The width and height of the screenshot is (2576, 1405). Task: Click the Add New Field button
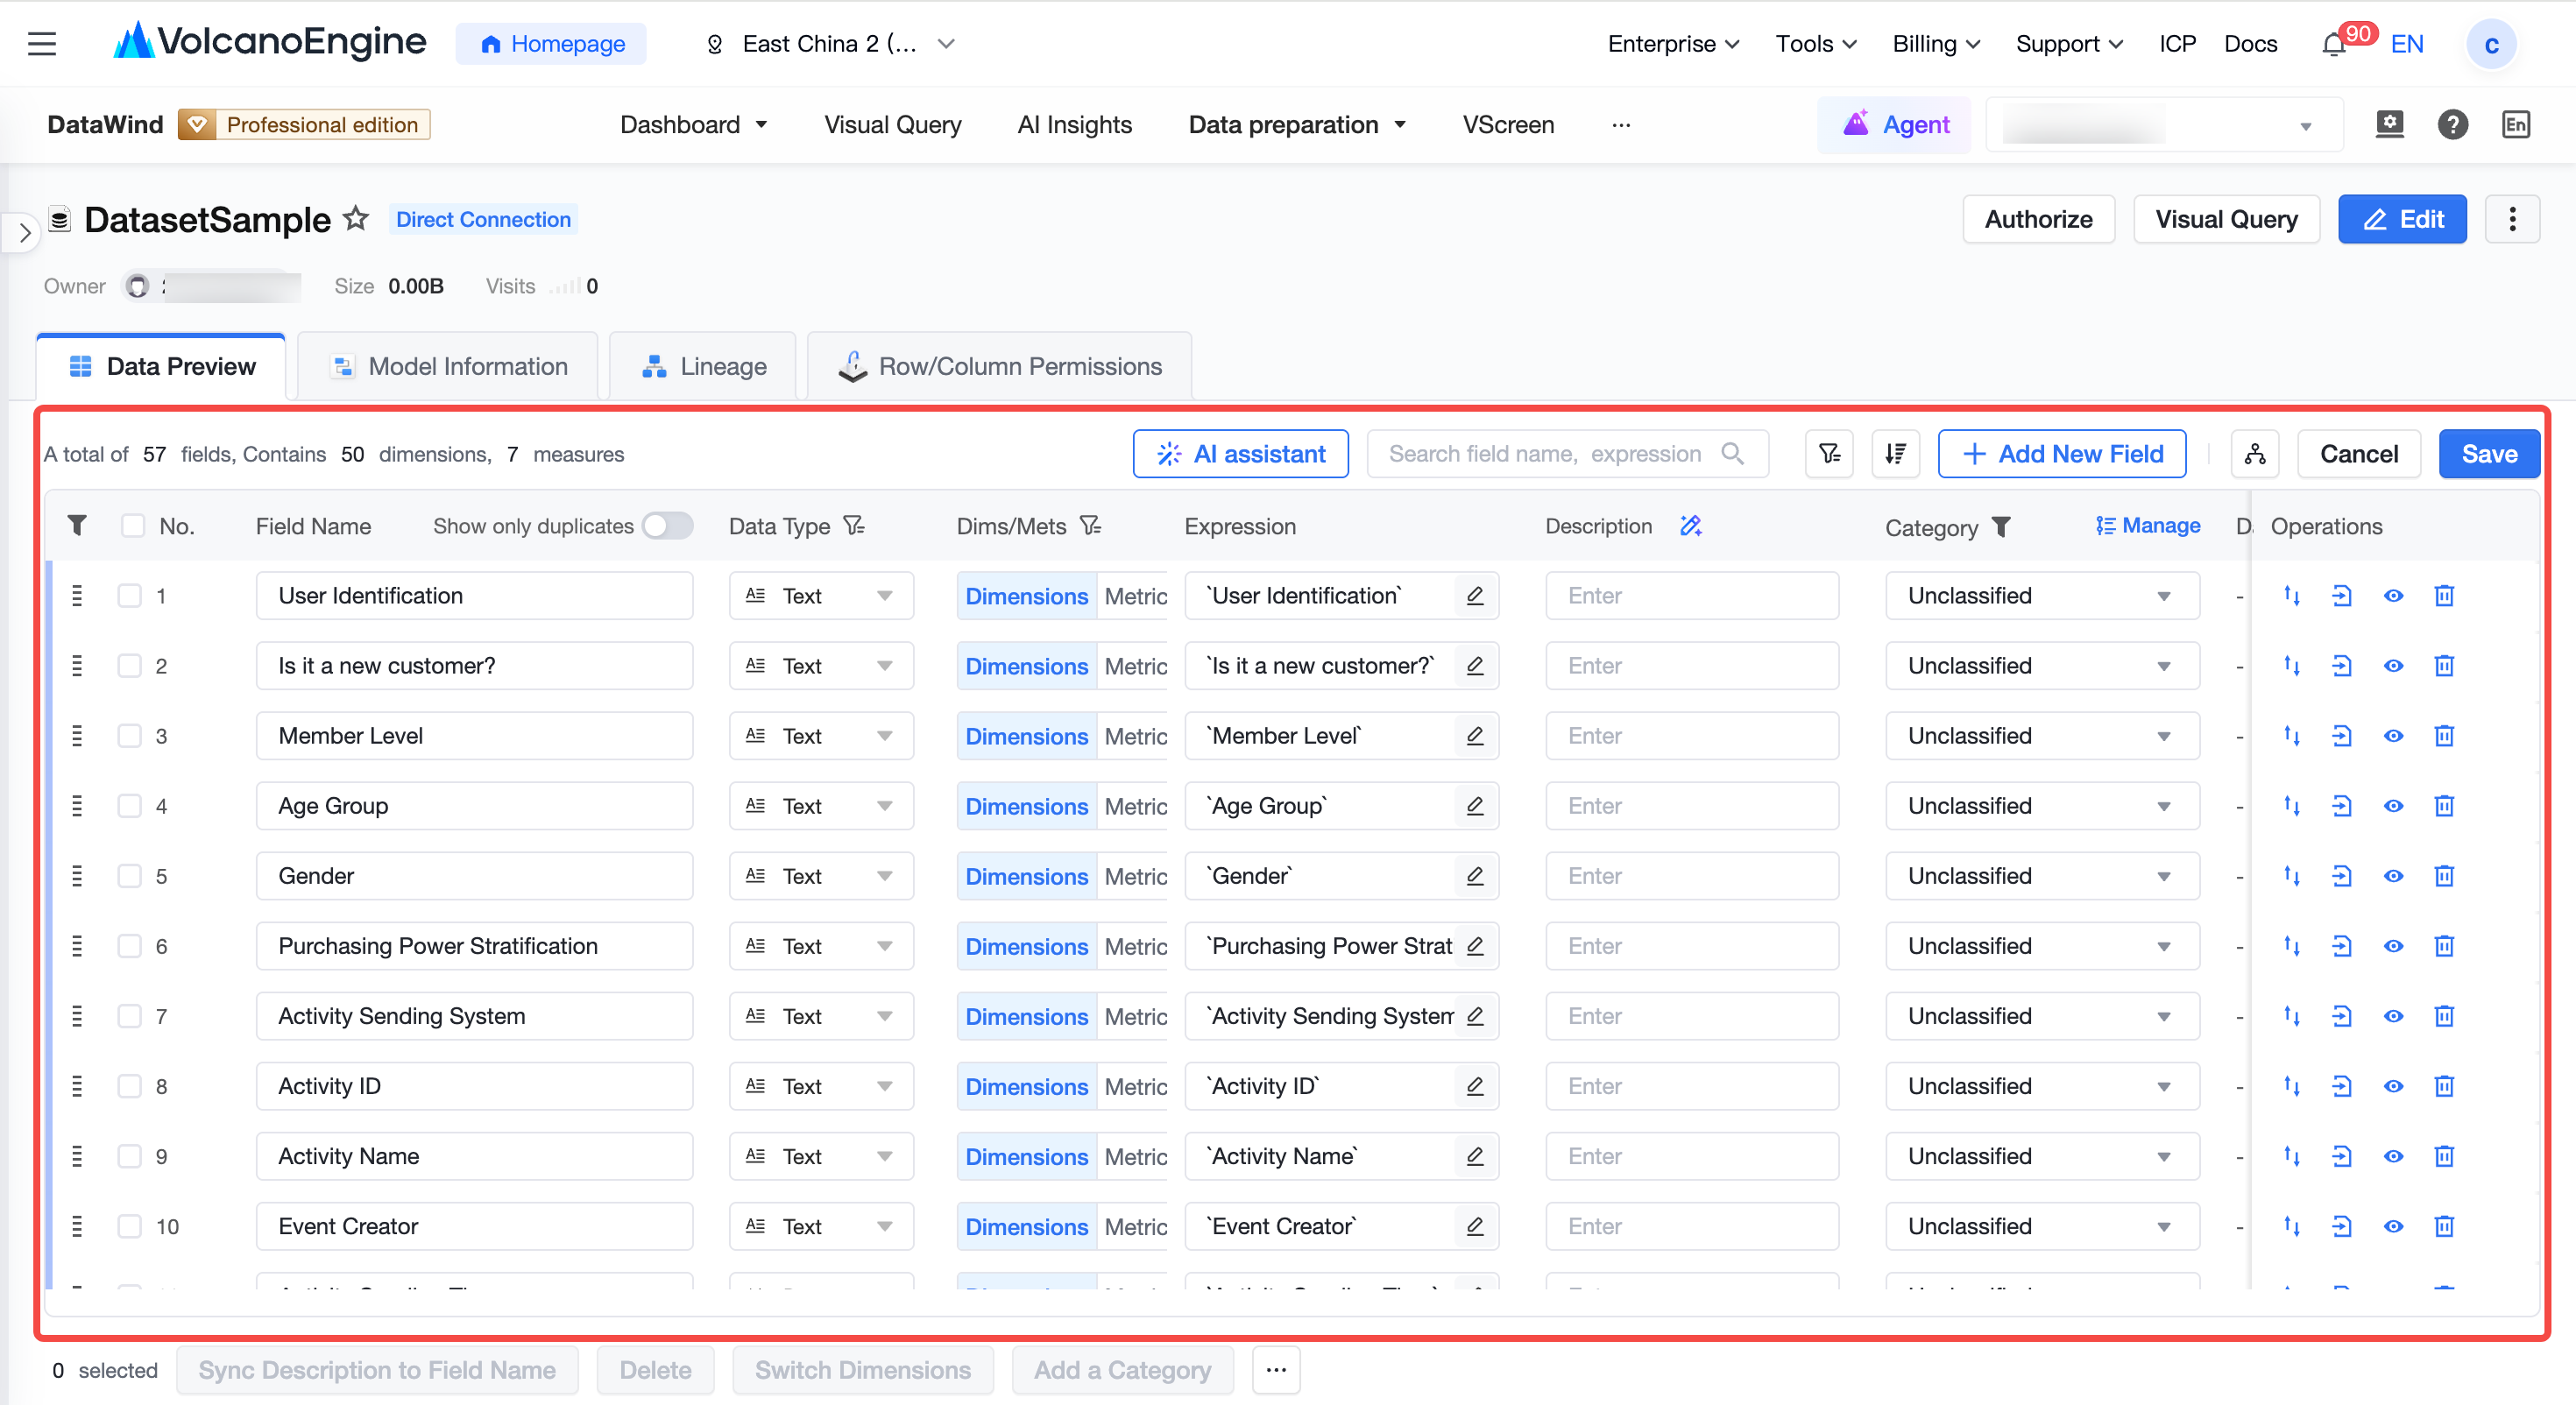2062,454
